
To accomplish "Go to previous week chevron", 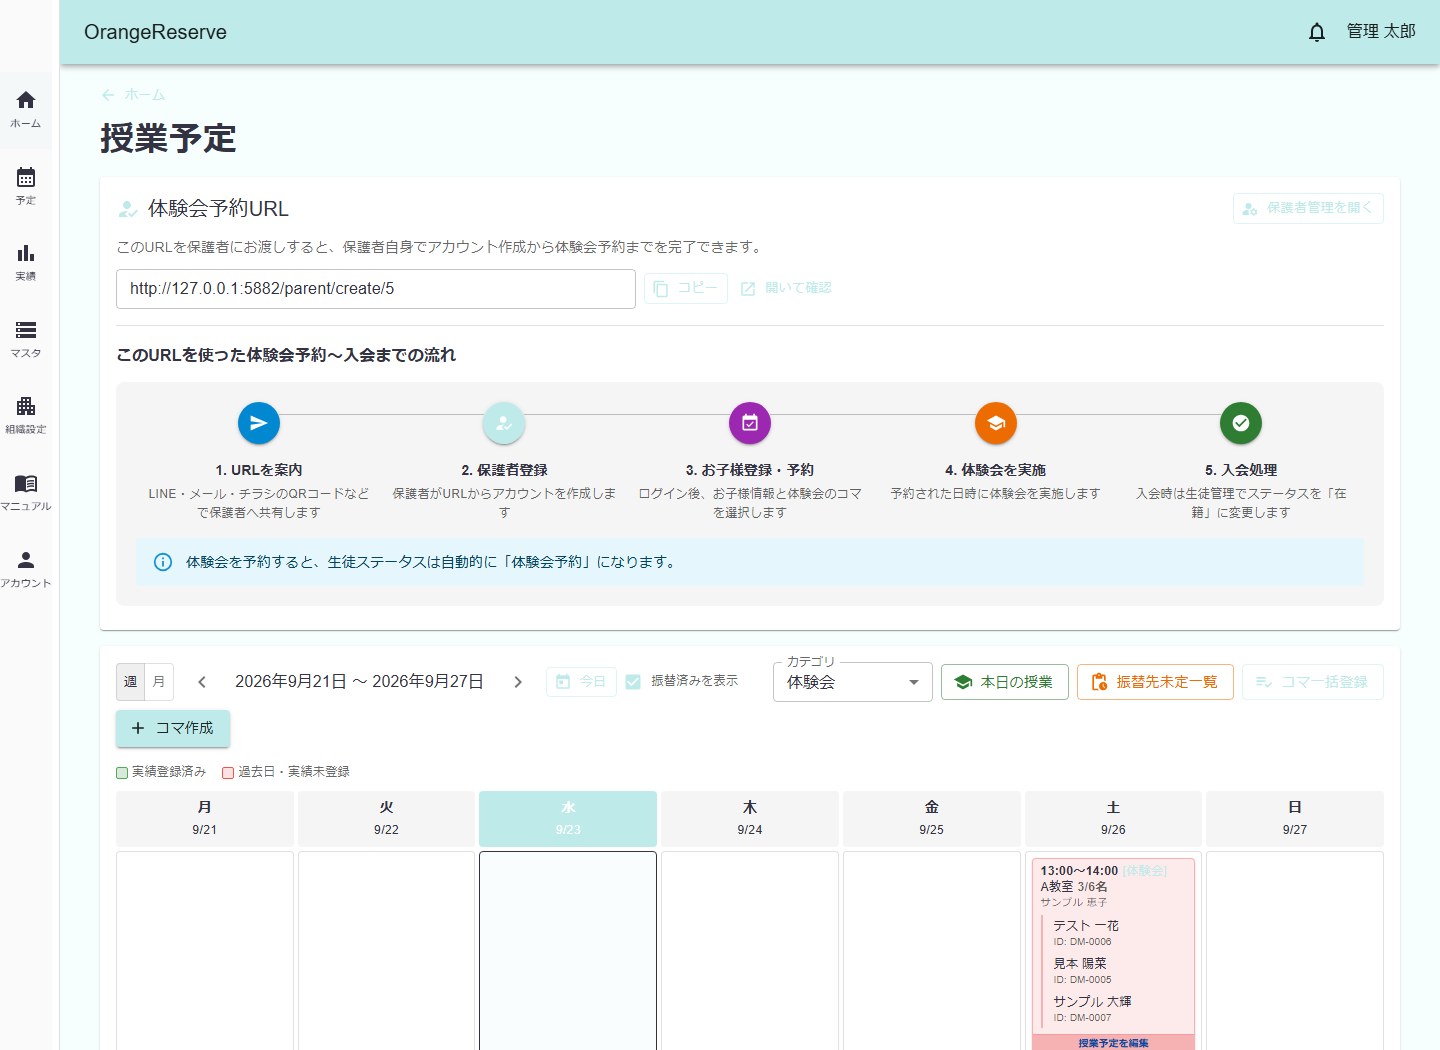I will (202, 682).
